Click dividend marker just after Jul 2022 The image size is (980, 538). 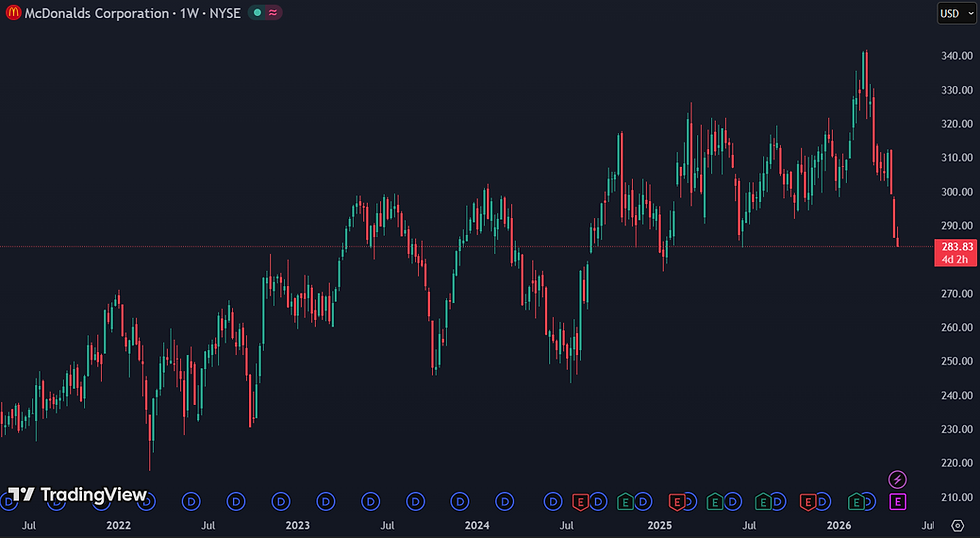pos(236,501)
